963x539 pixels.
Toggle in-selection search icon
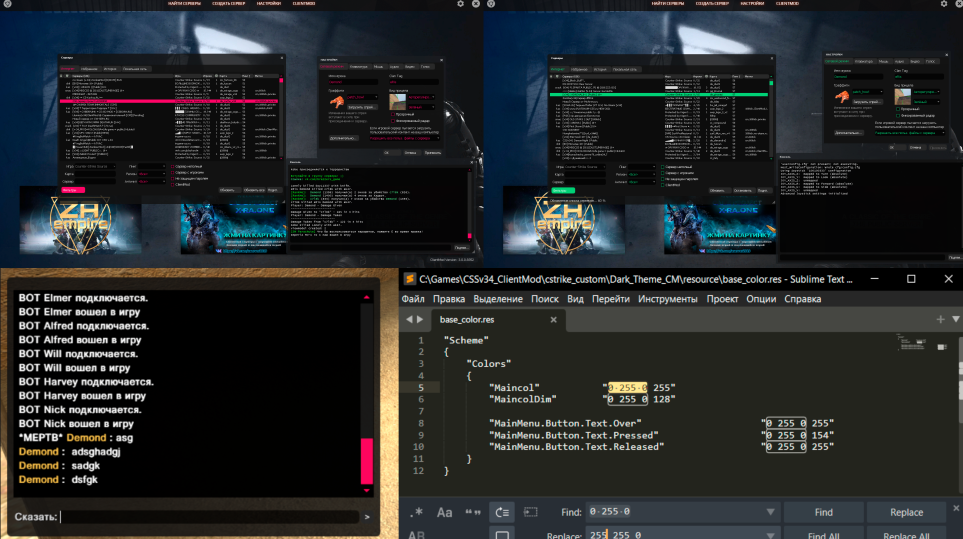[531, 512]
